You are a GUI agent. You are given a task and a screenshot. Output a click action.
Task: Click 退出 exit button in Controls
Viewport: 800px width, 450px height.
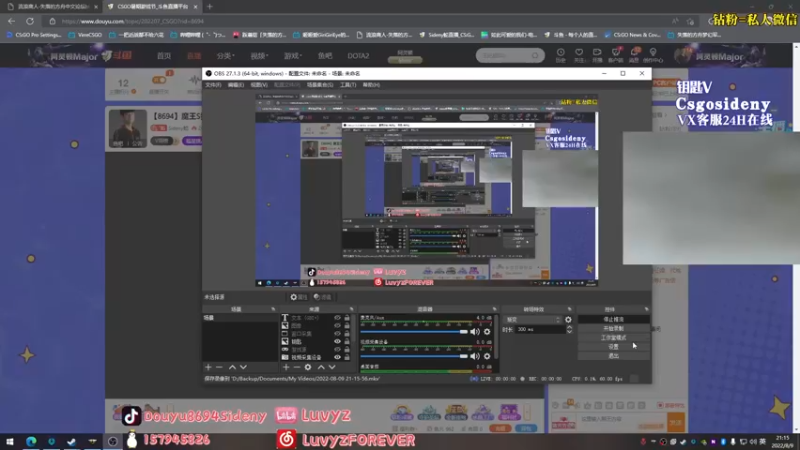point(613,356)
